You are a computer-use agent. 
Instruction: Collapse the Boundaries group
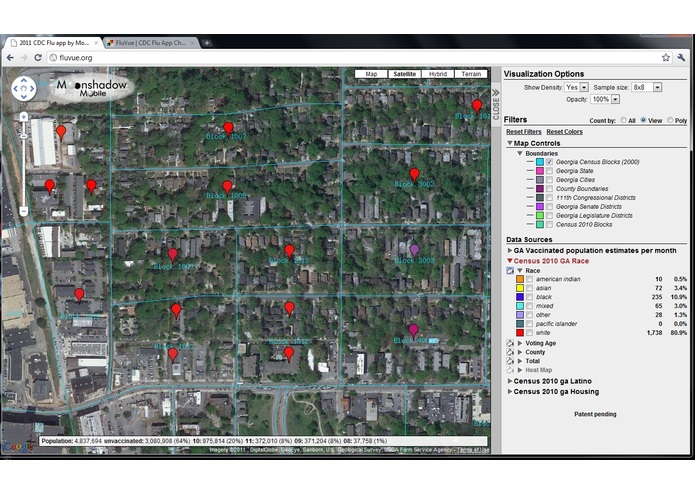pos(520,153)
